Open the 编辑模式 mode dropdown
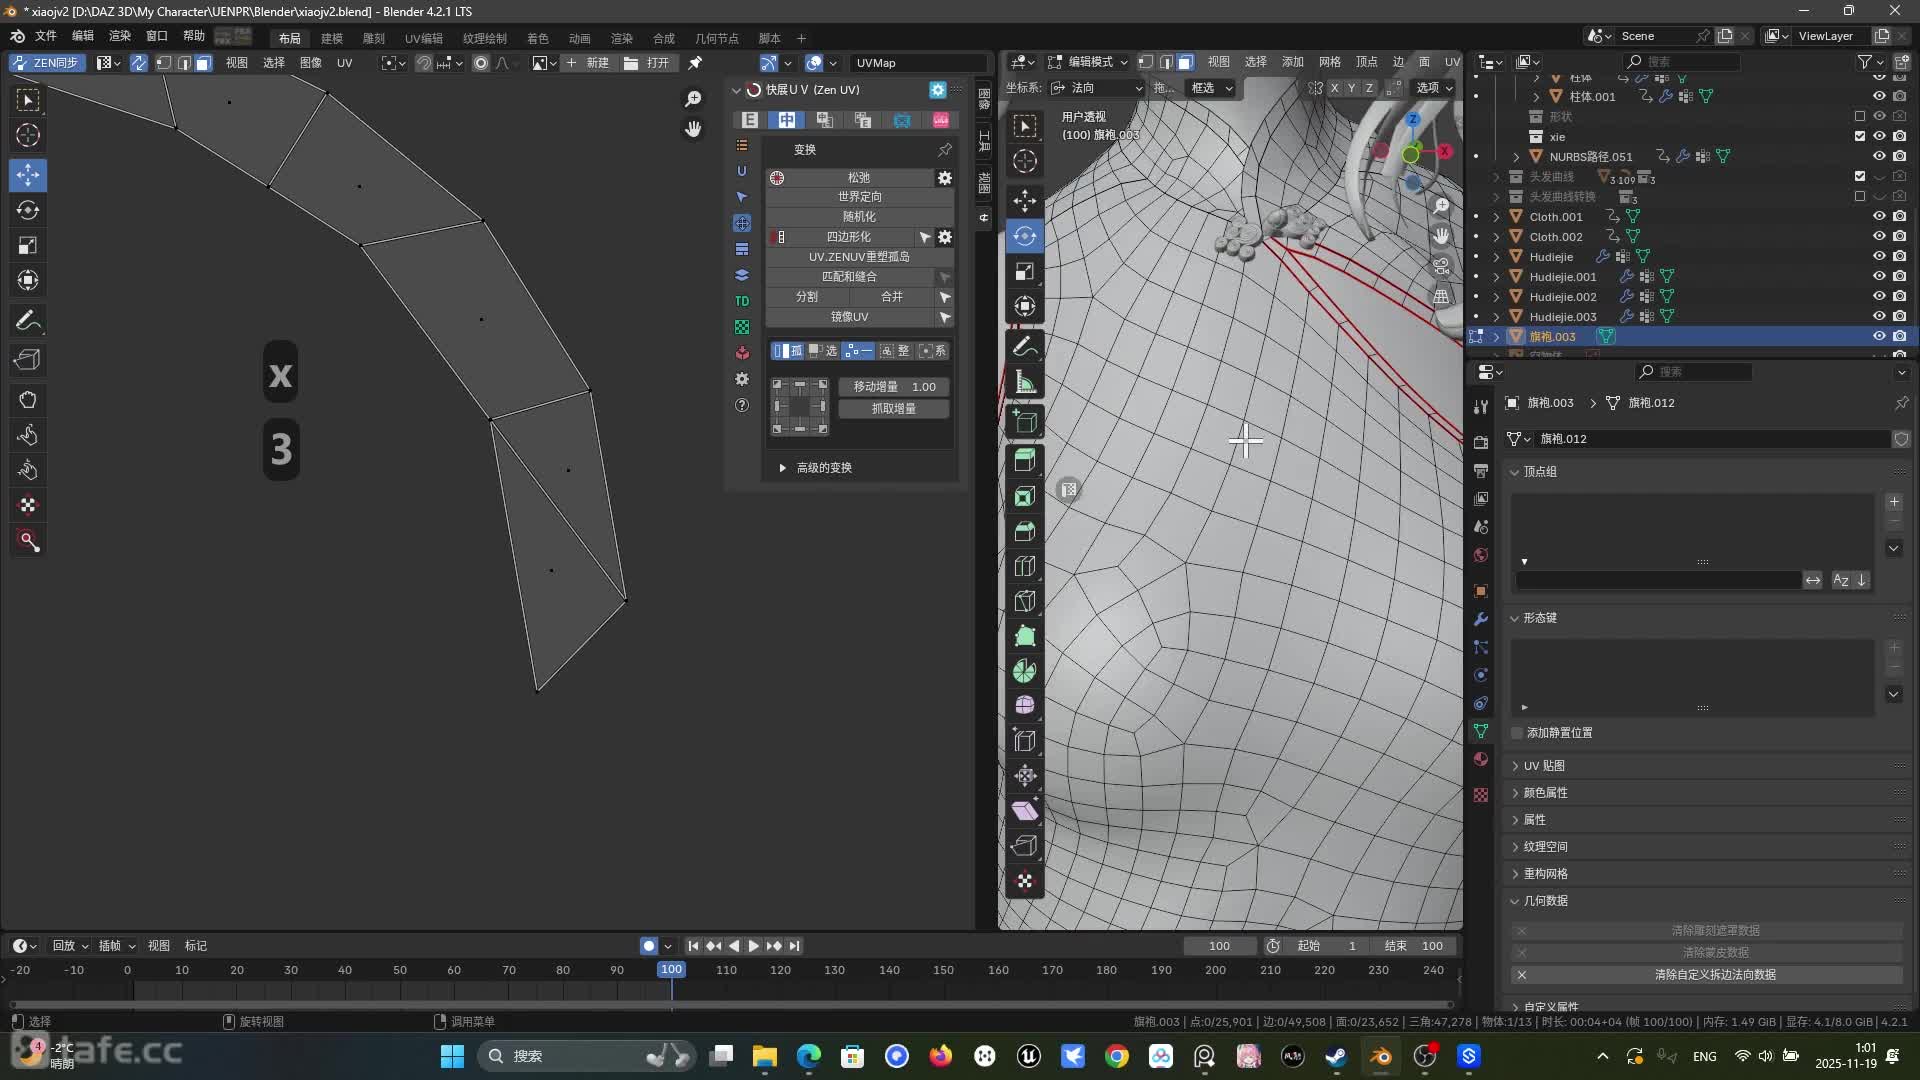Image resolution: width=1920 pixels, height=1080 pixels. pyautogui.click(x=1090, y=61)
